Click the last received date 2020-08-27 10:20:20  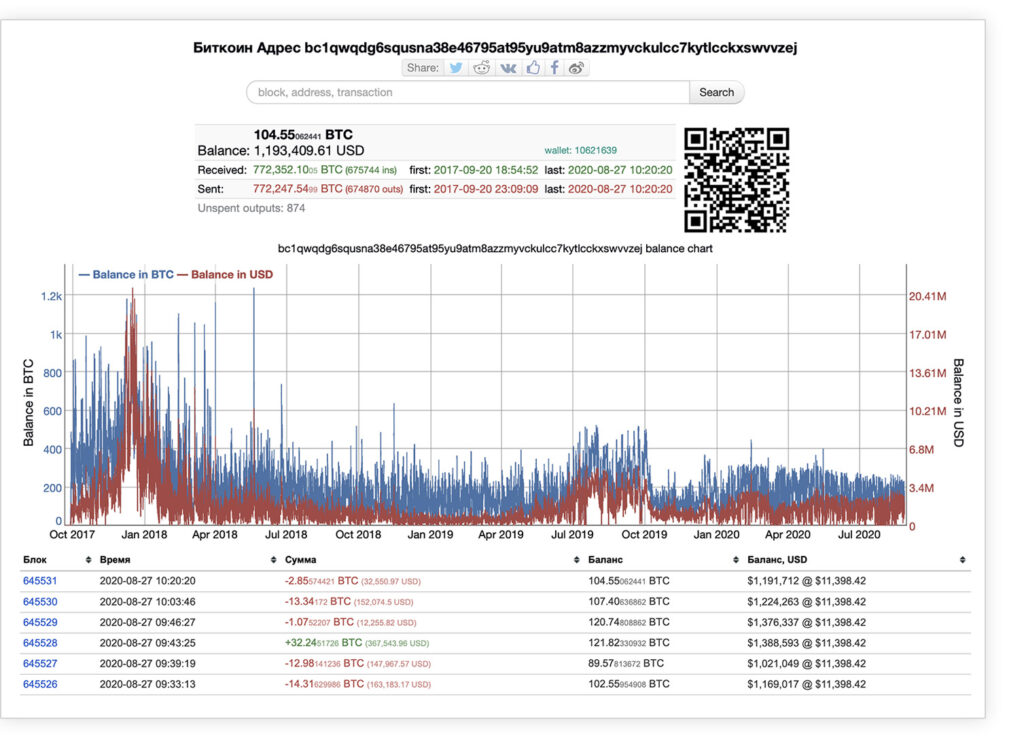pyautogui.click(x=620, y=170)
